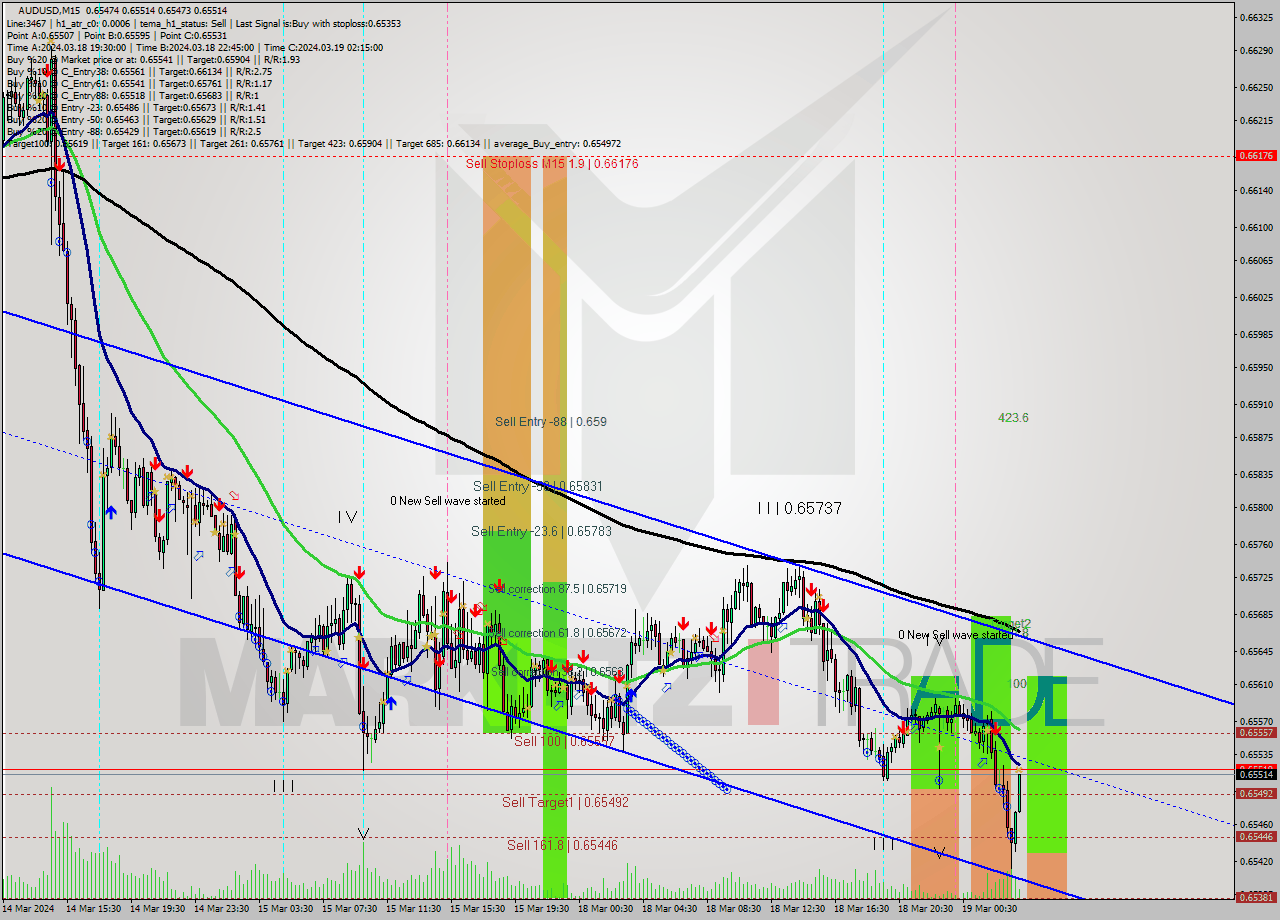The height and width of the screenshot is (920, 1280).
Task: Select the pink hollow down arrow near 14 Mar 23:30
Action: click(x=233, y=496)
